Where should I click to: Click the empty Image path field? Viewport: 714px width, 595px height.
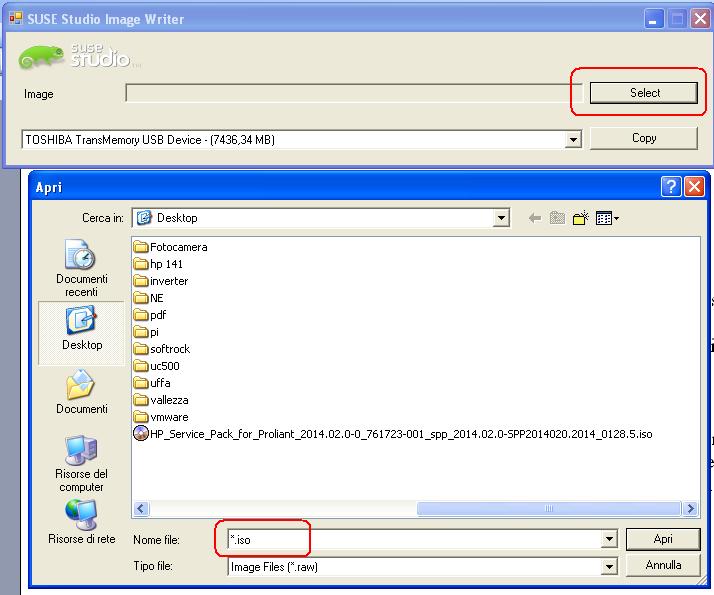[354, 93]
